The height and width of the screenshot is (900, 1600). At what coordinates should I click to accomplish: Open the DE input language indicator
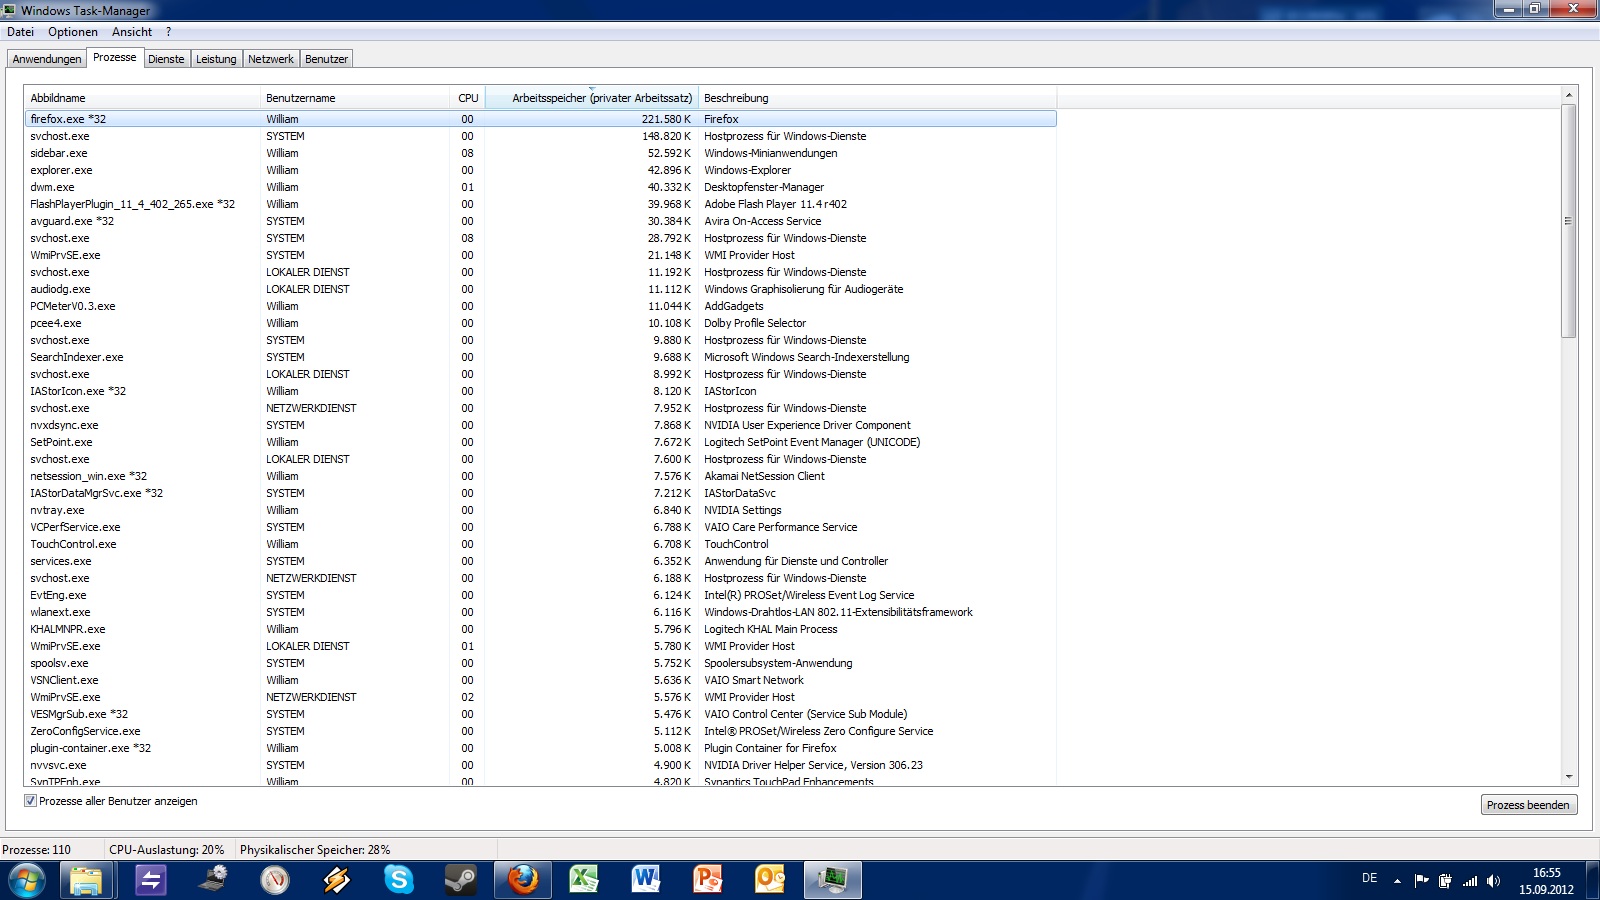pos(1370,878)
